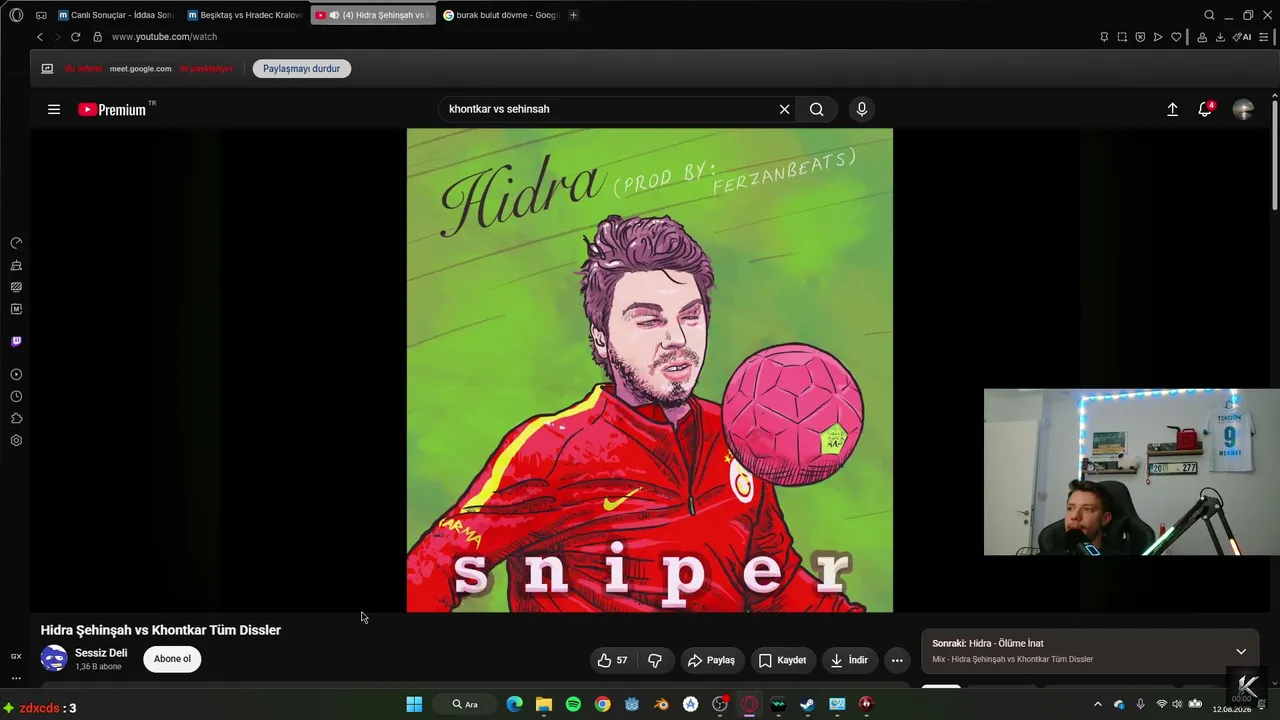This screenshot has width=1280, height=720.
Task: Open the browser tab search magnifier
Action: pos(1209,15)
